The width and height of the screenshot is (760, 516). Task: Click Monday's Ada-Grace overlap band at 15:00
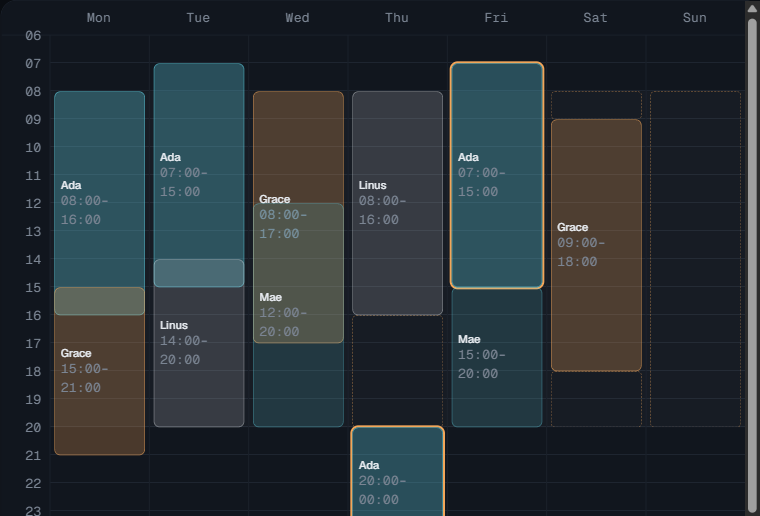[99, 301]
